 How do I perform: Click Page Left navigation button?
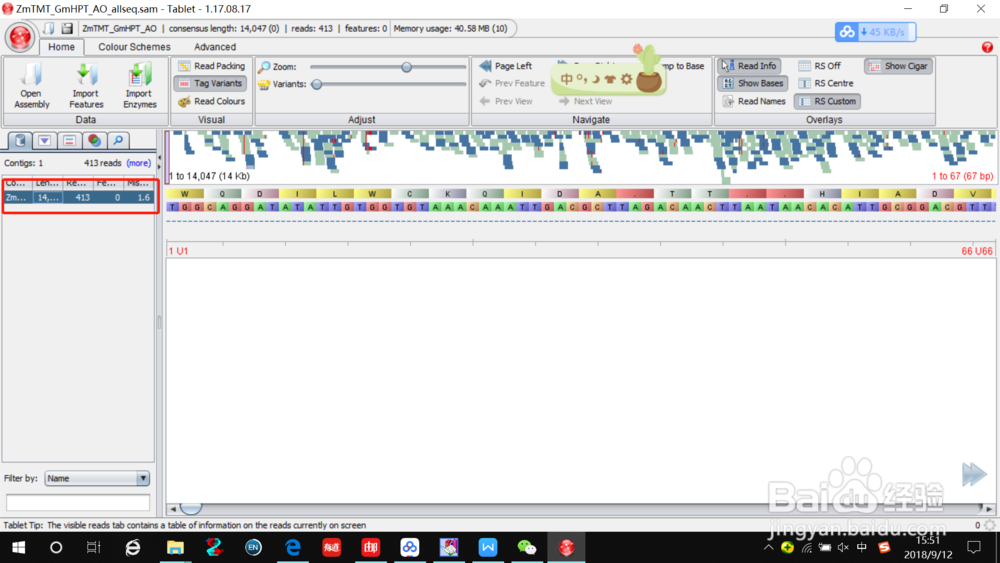coord(505,66)
